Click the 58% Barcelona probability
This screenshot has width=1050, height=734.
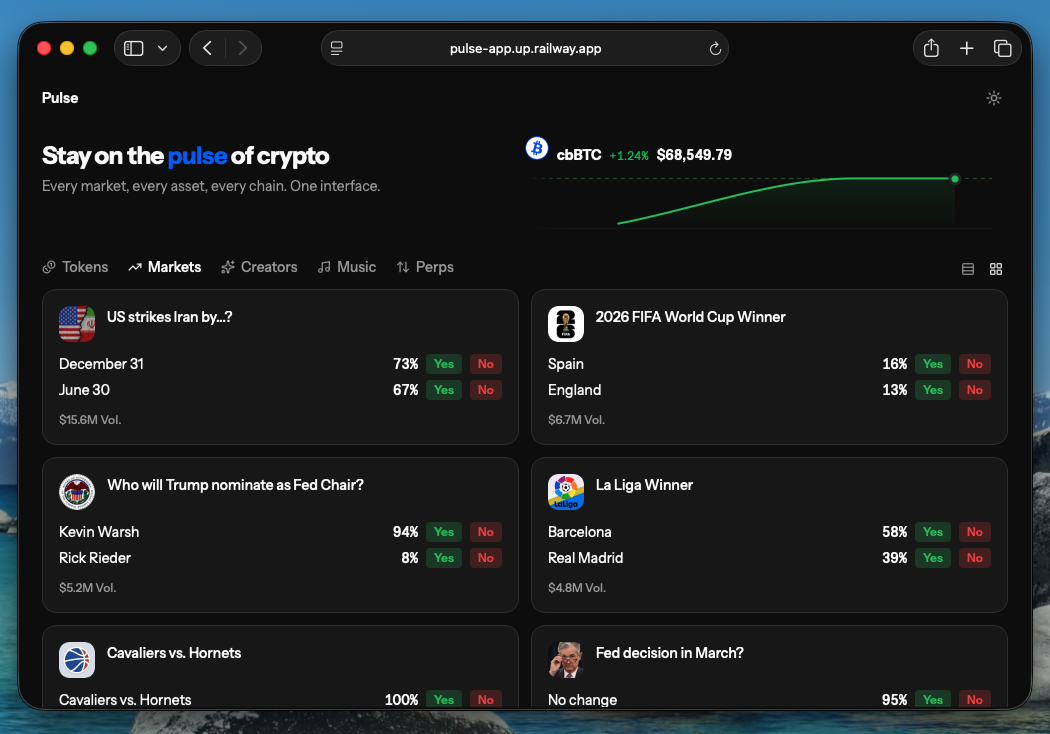point(894,532)
